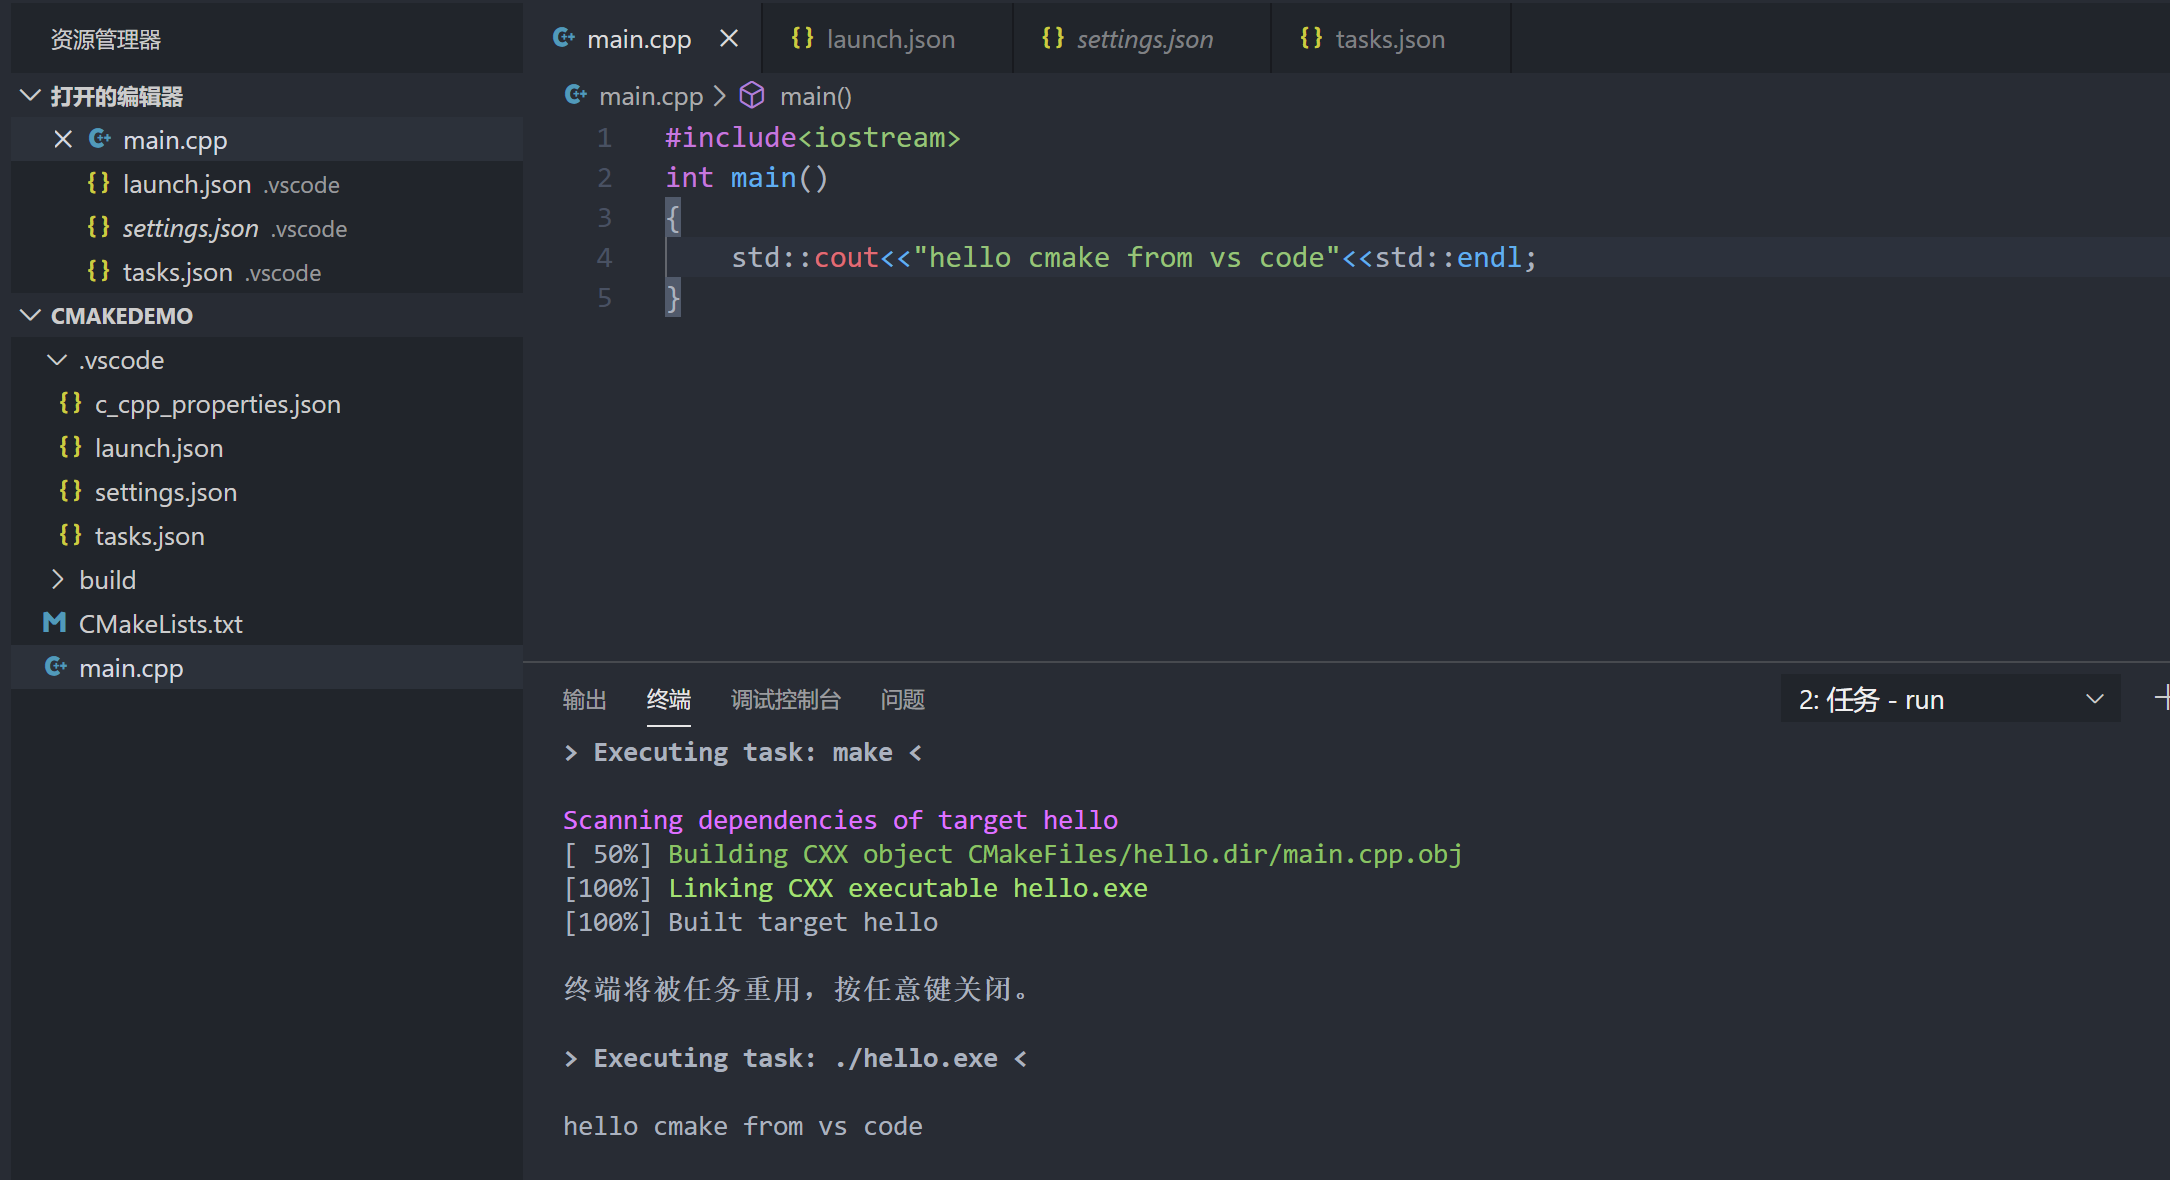Expand the build folder
The width and height of the screenshot is (2170, 1180).
[x=57, y=579]
